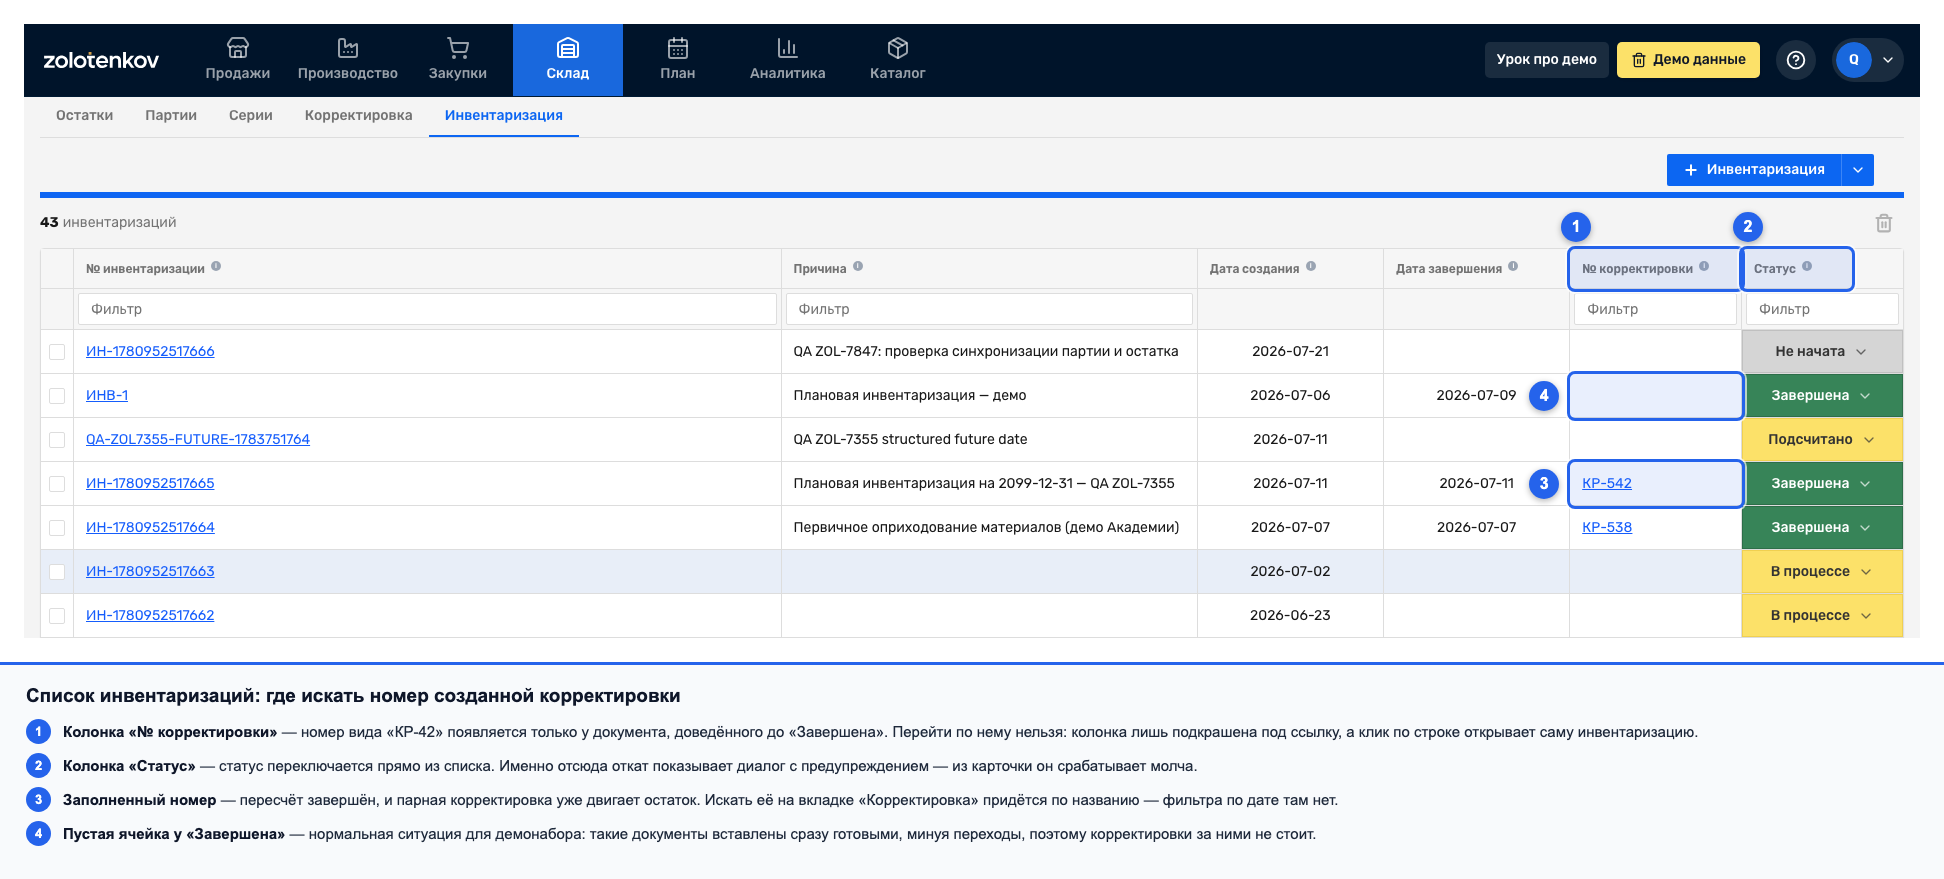1944x879 pixels.
Task: Open the План calendar icon
Action: pos(678,47)
